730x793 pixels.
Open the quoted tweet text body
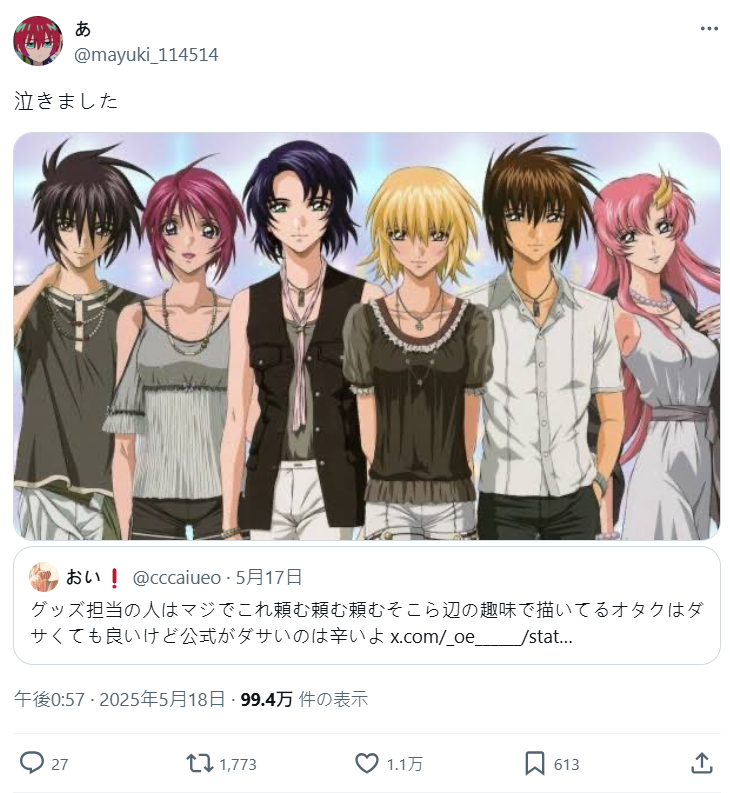point(367,623)
